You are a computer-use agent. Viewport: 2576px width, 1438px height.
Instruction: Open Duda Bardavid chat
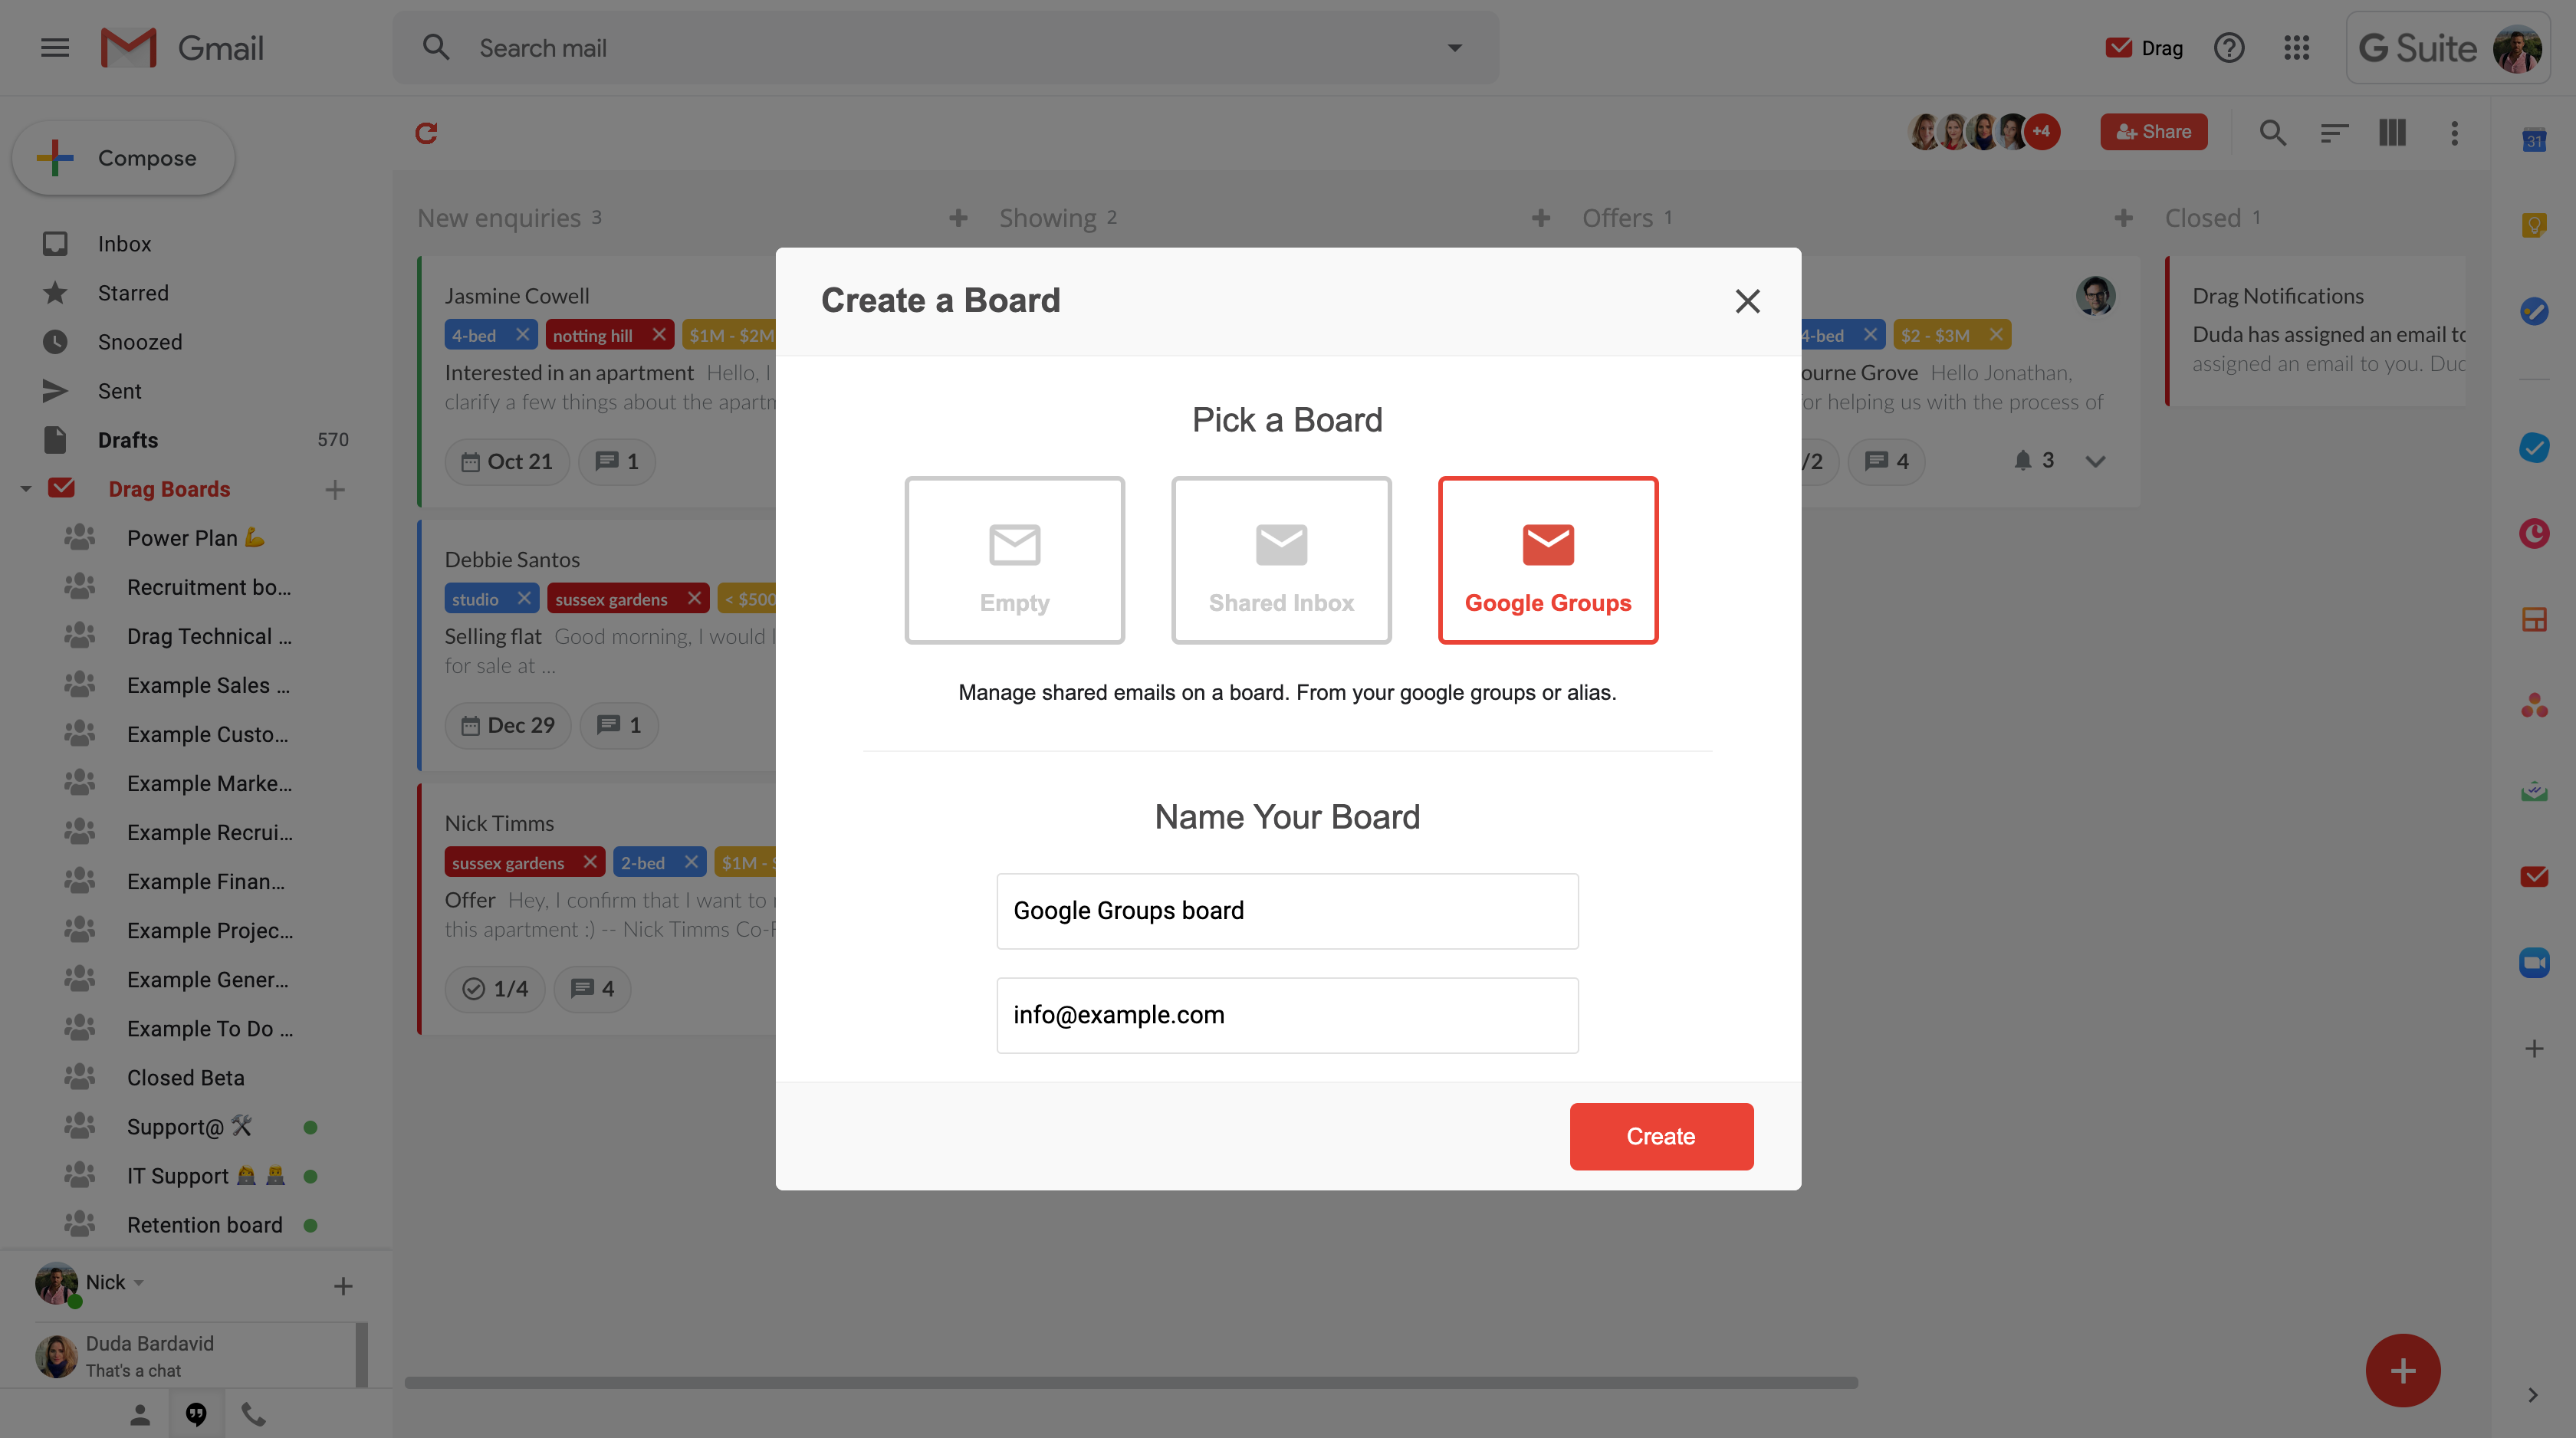click(196, 1356)
